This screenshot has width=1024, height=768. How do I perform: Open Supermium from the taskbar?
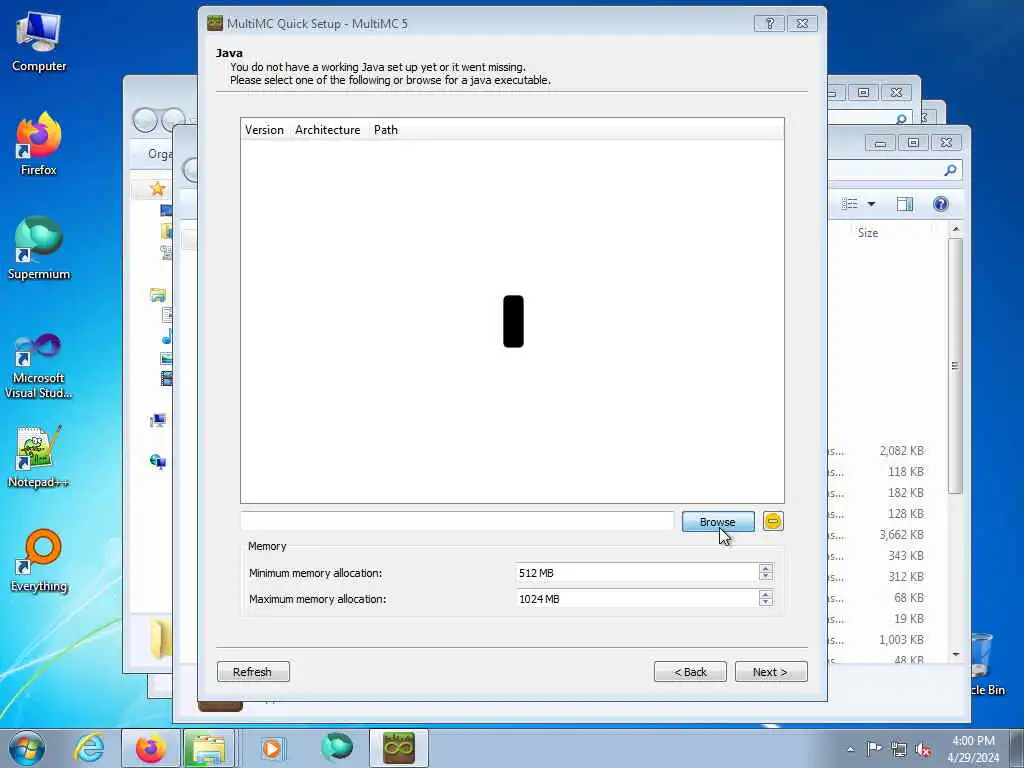click(336, 748)
